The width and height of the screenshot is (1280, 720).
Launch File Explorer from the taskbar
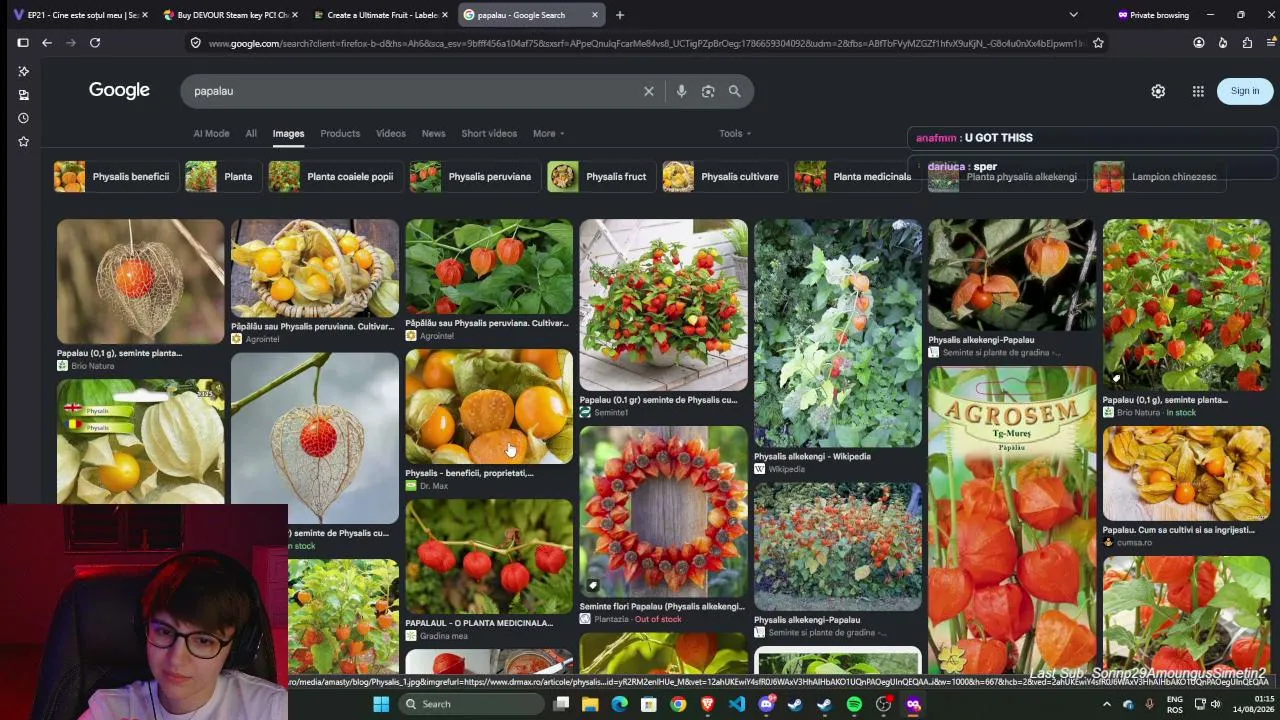590,704
